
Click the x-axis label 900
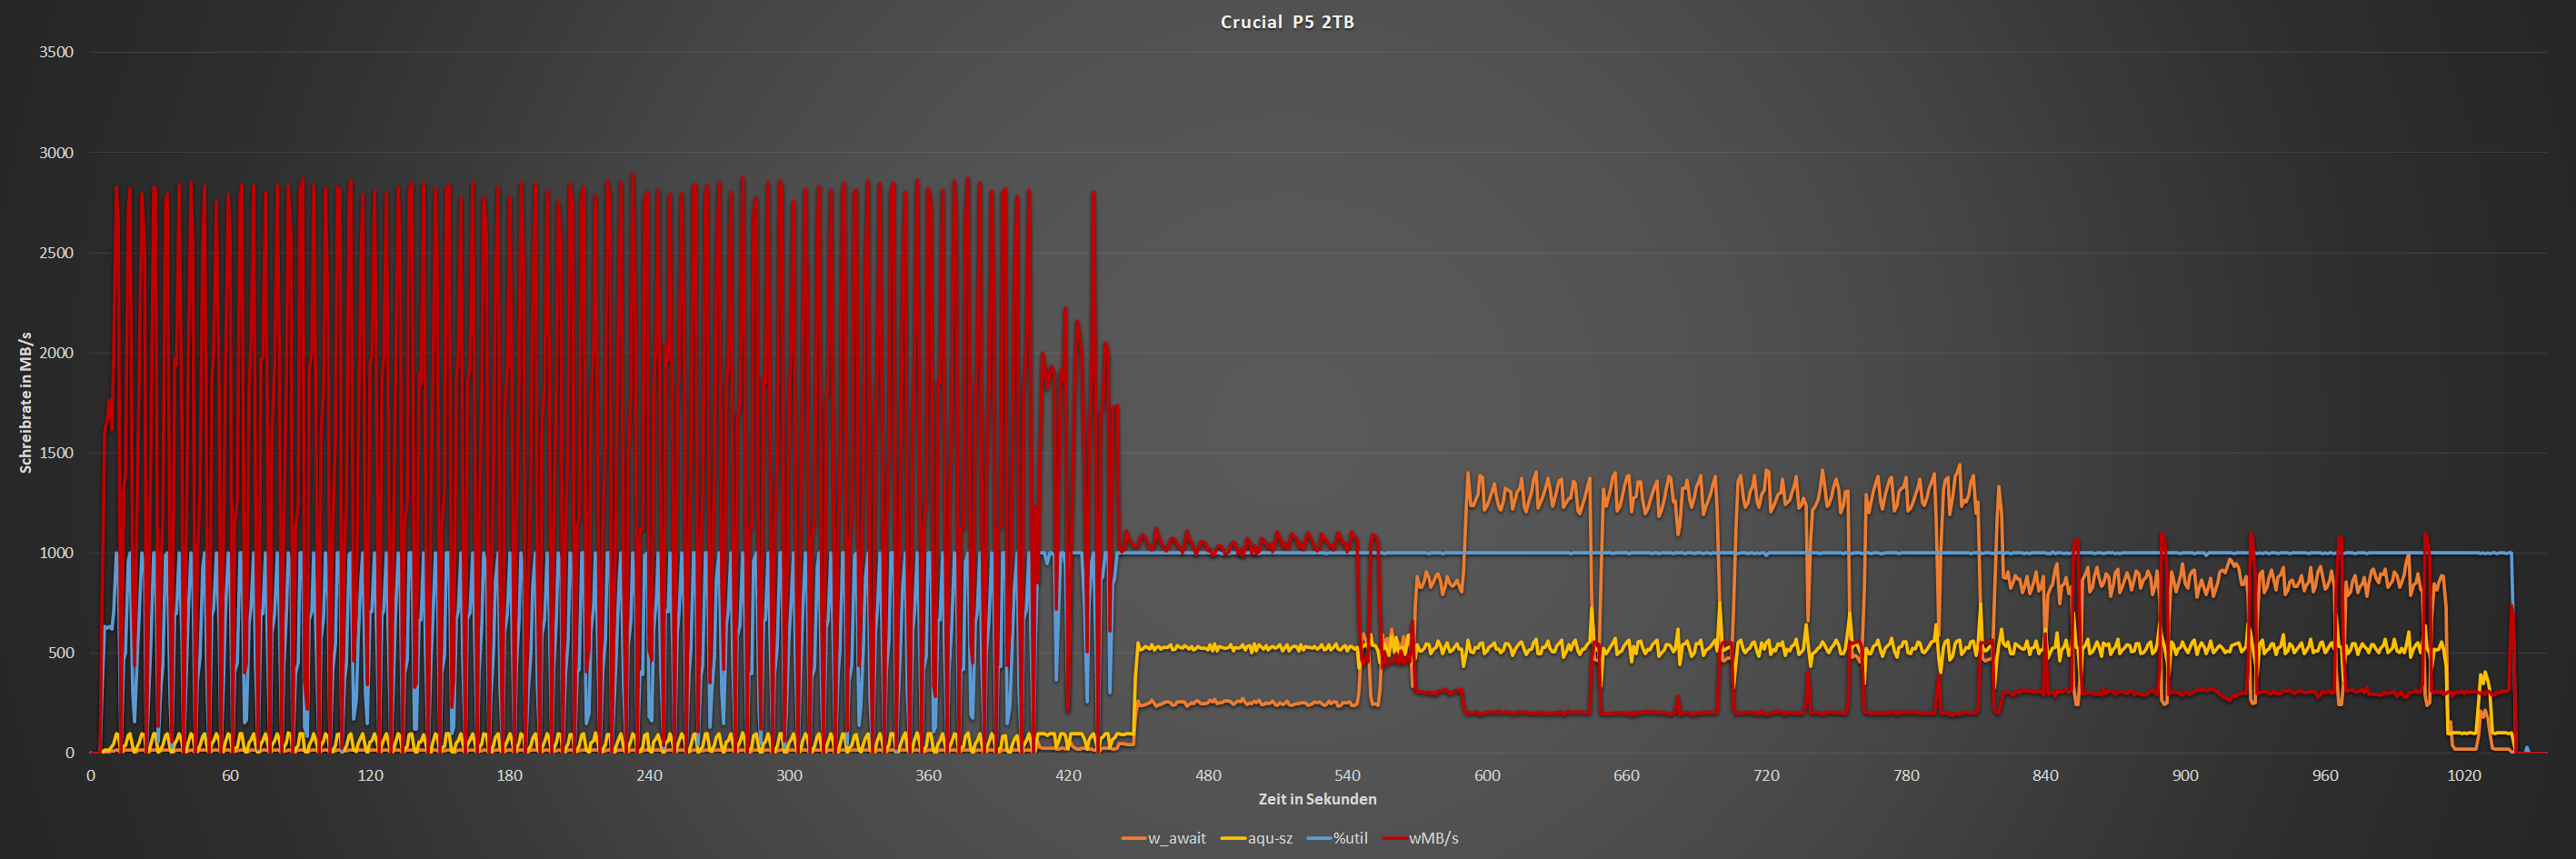click(2185, 775)
